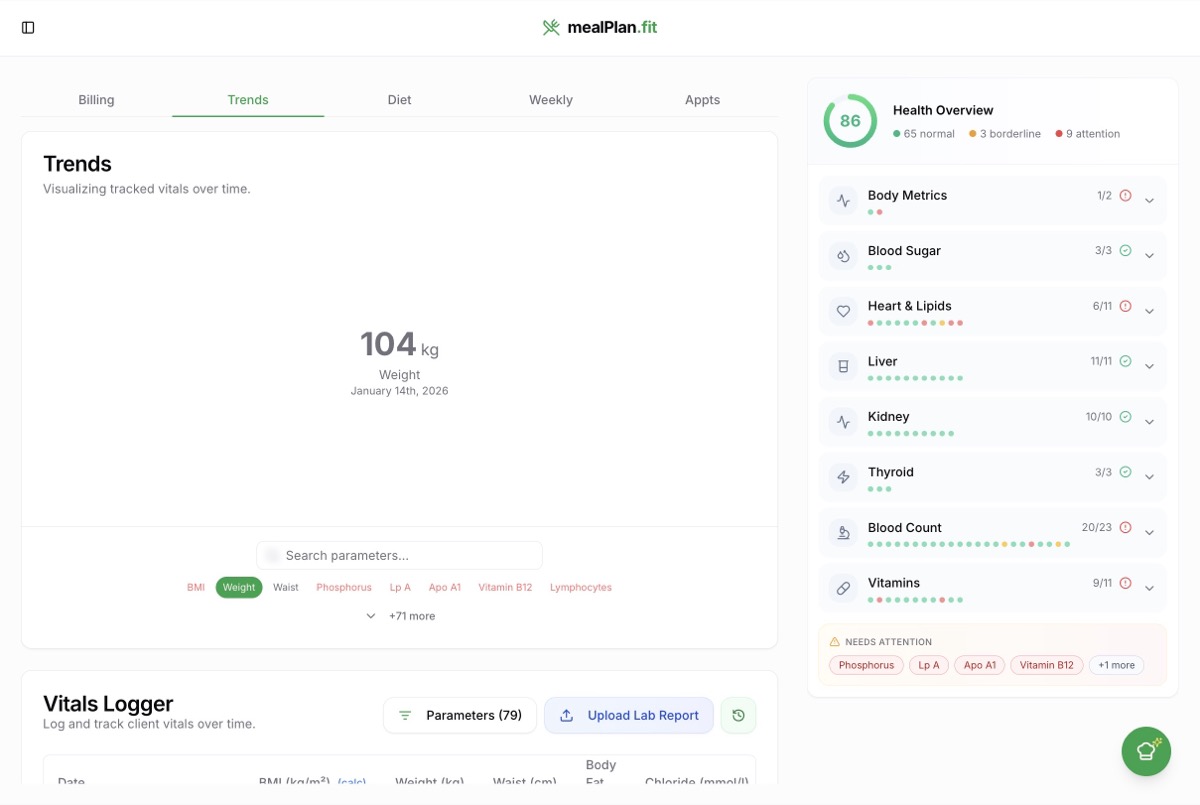Click the Heart & Lipids heart icon
This screenshot has width=1200, height=805.
point(843,311)
